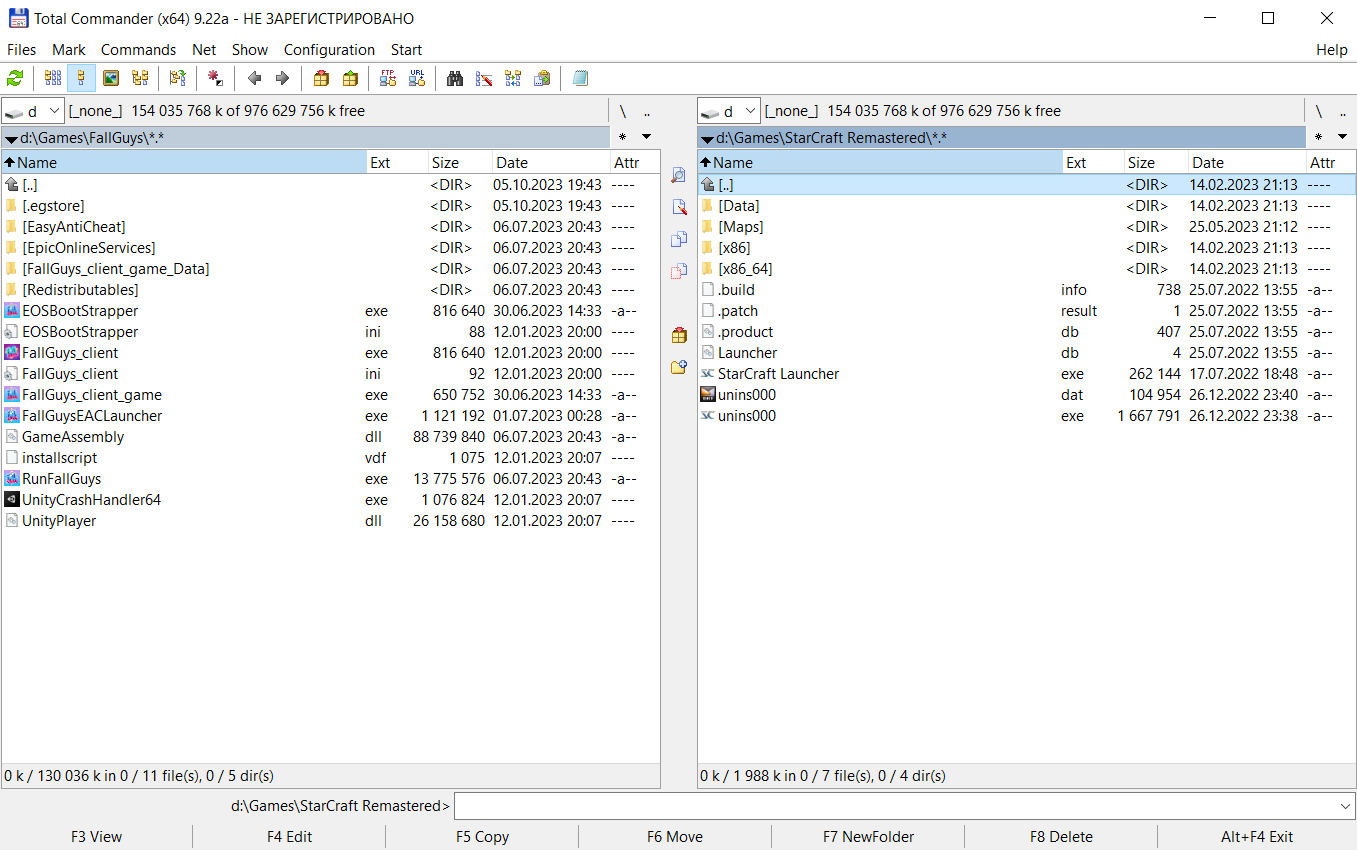
Task: Open FTP connect from the toolbar
Action: pyautogui.click(x=388, y=78)
